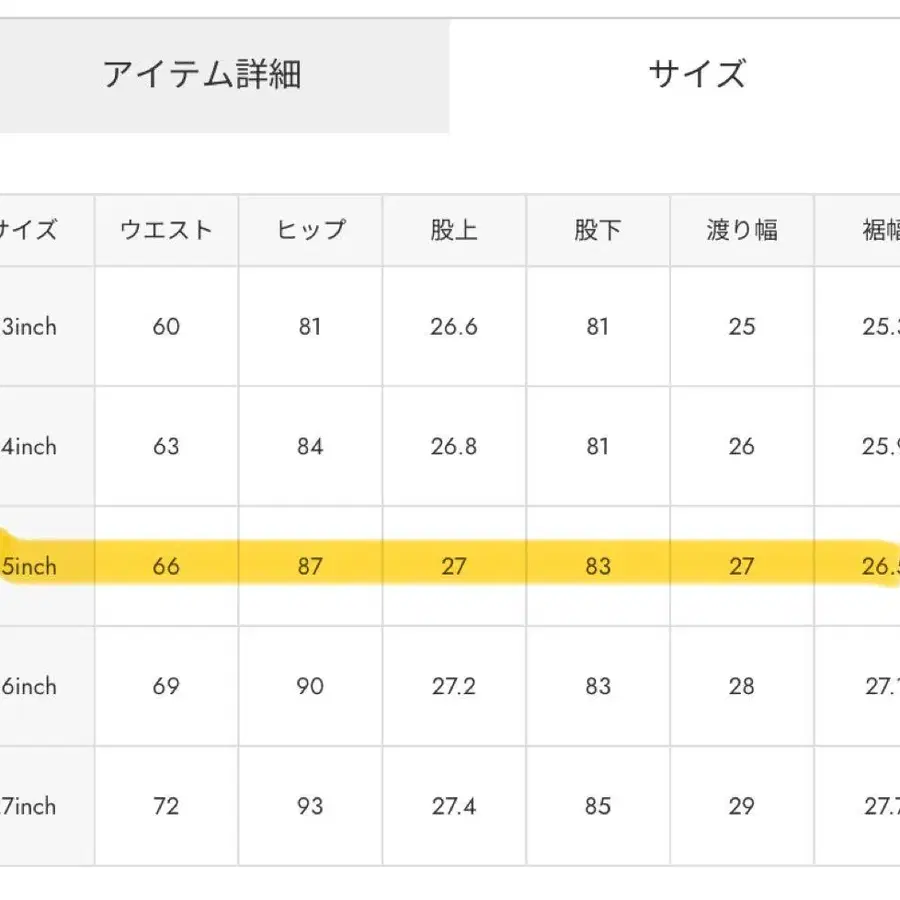Click the 24inch size label
The height and width of the screenshot is (900, 900).
point(30,447)
